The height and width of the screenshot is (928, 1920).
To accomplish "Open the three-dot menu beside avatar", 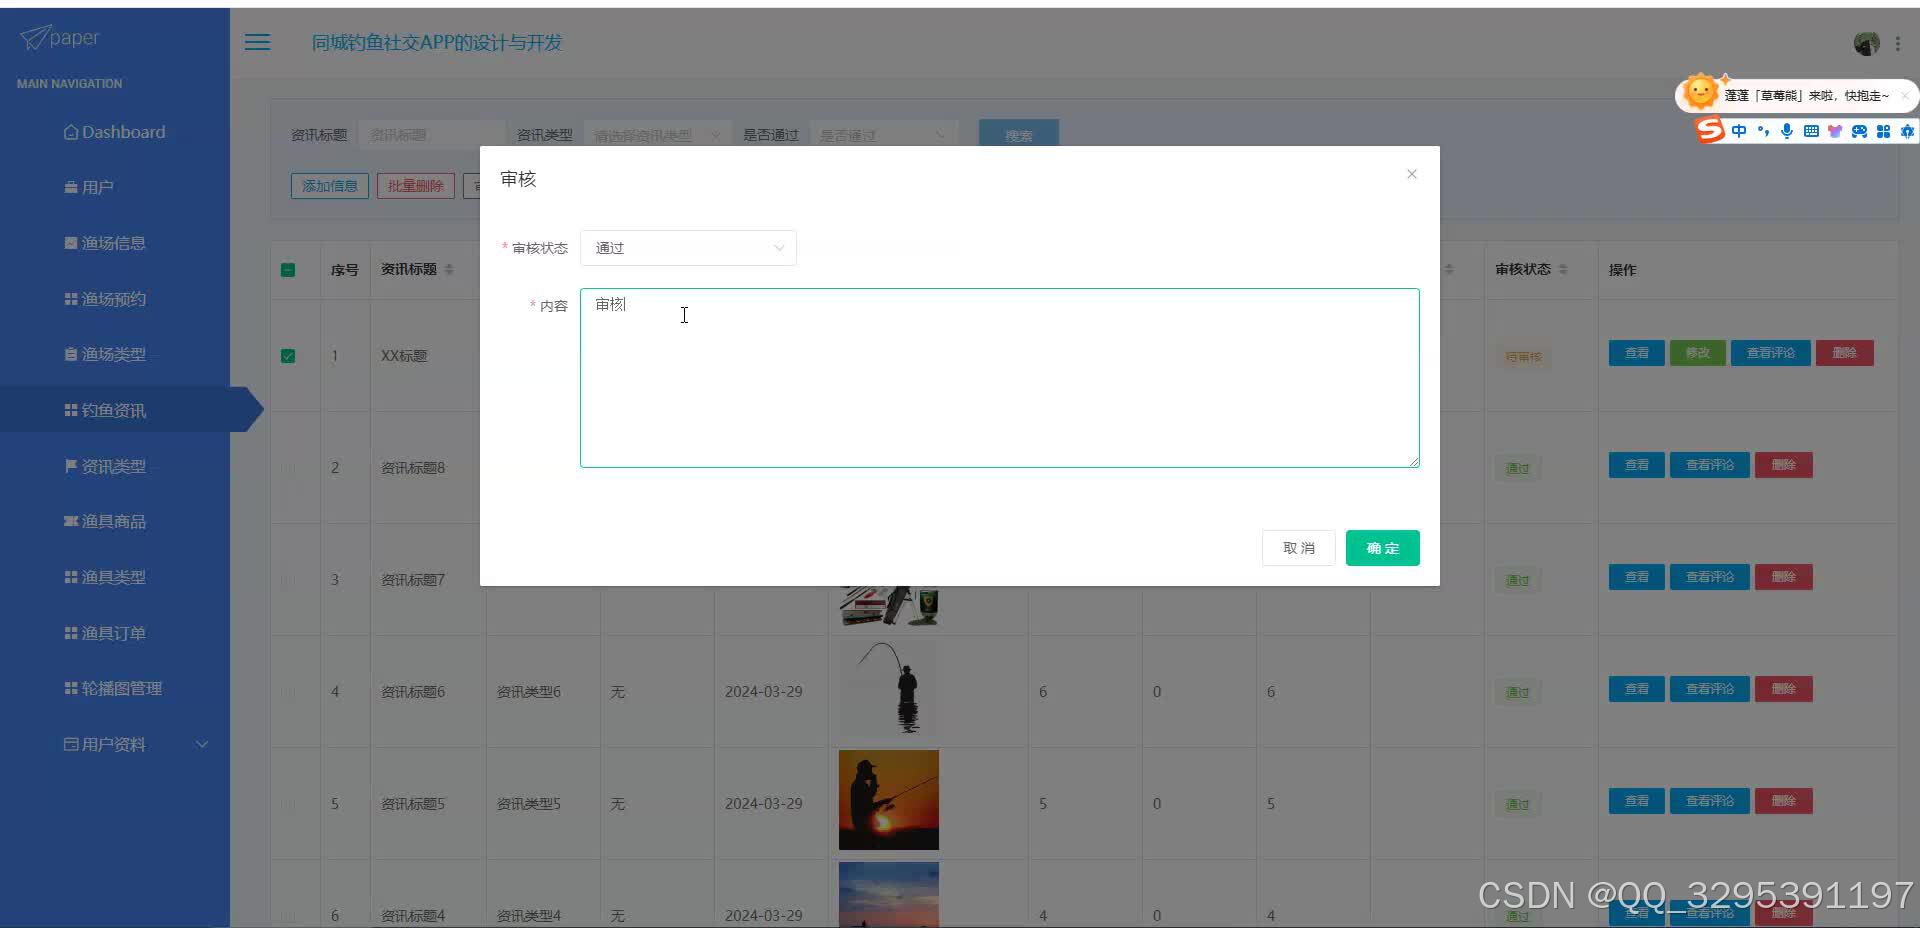I will pos(1897,43).
